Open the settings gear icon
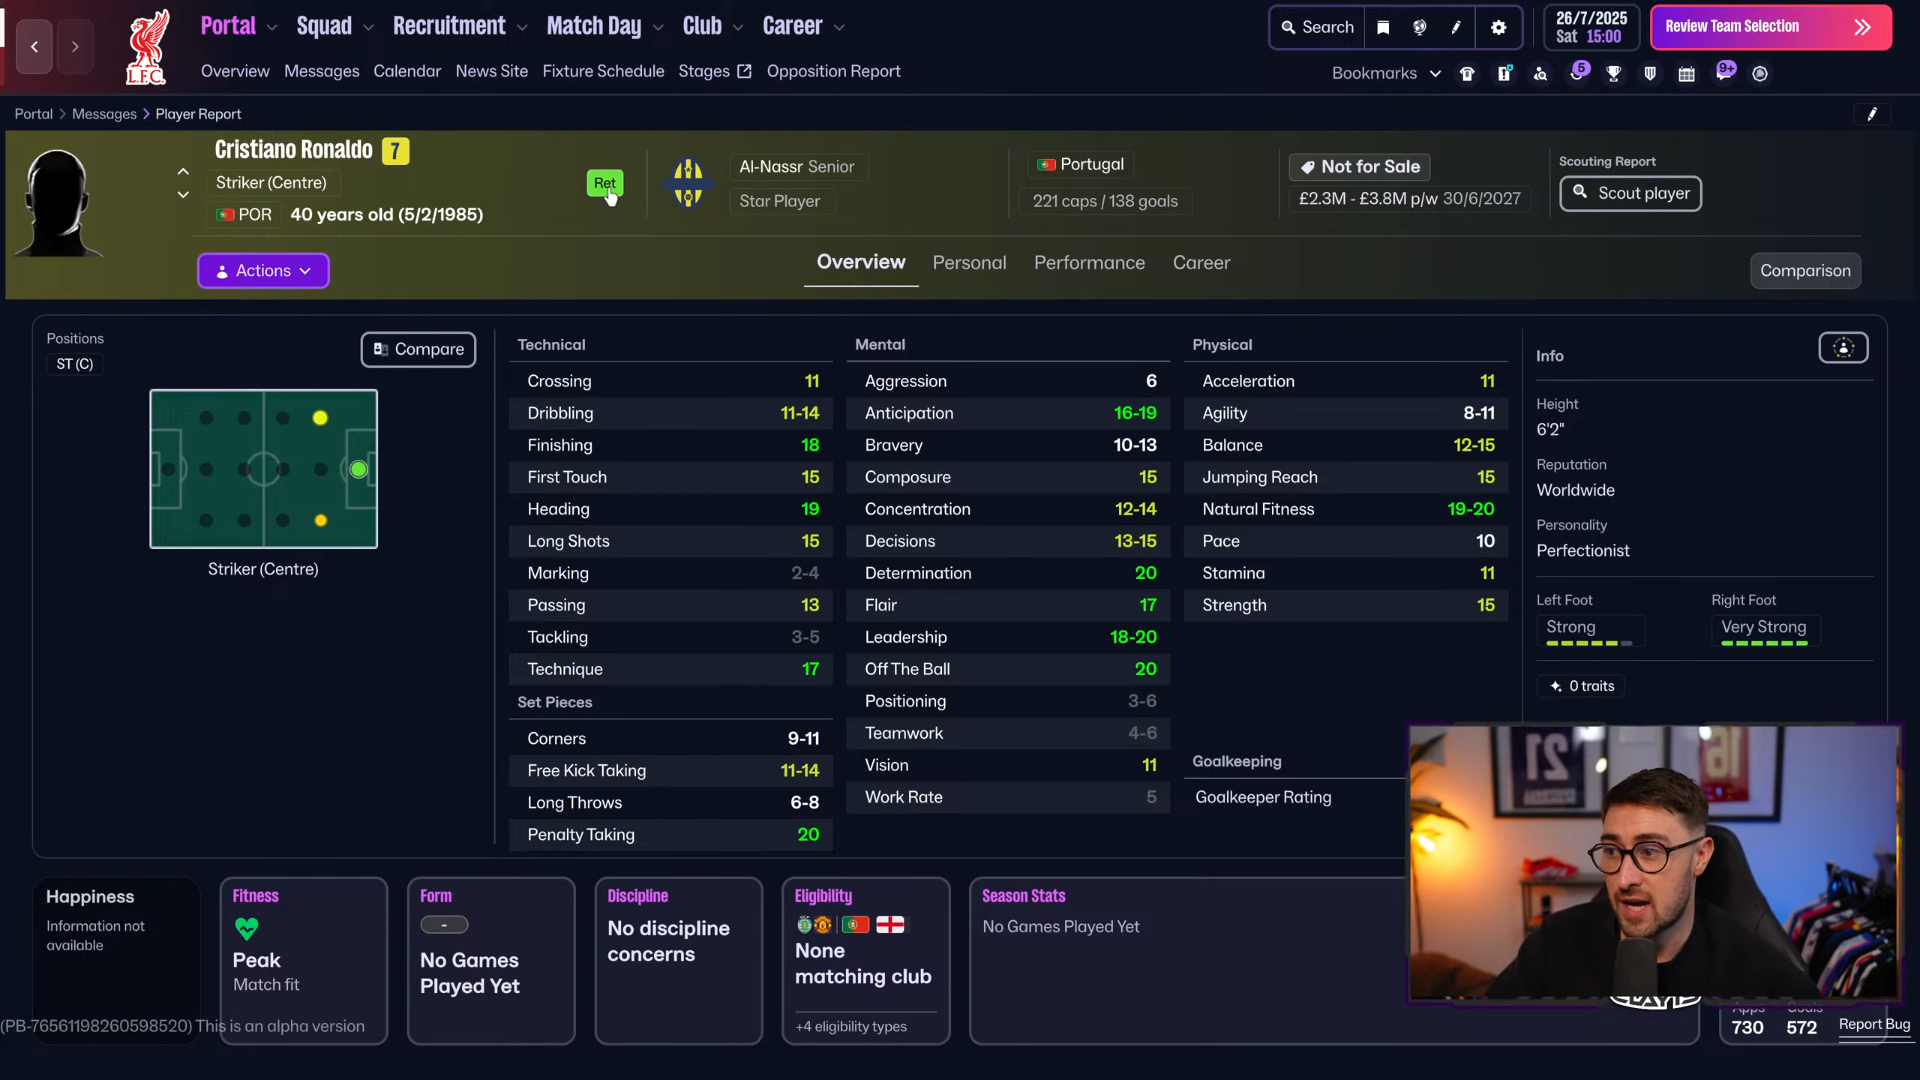 [1498, 28]
